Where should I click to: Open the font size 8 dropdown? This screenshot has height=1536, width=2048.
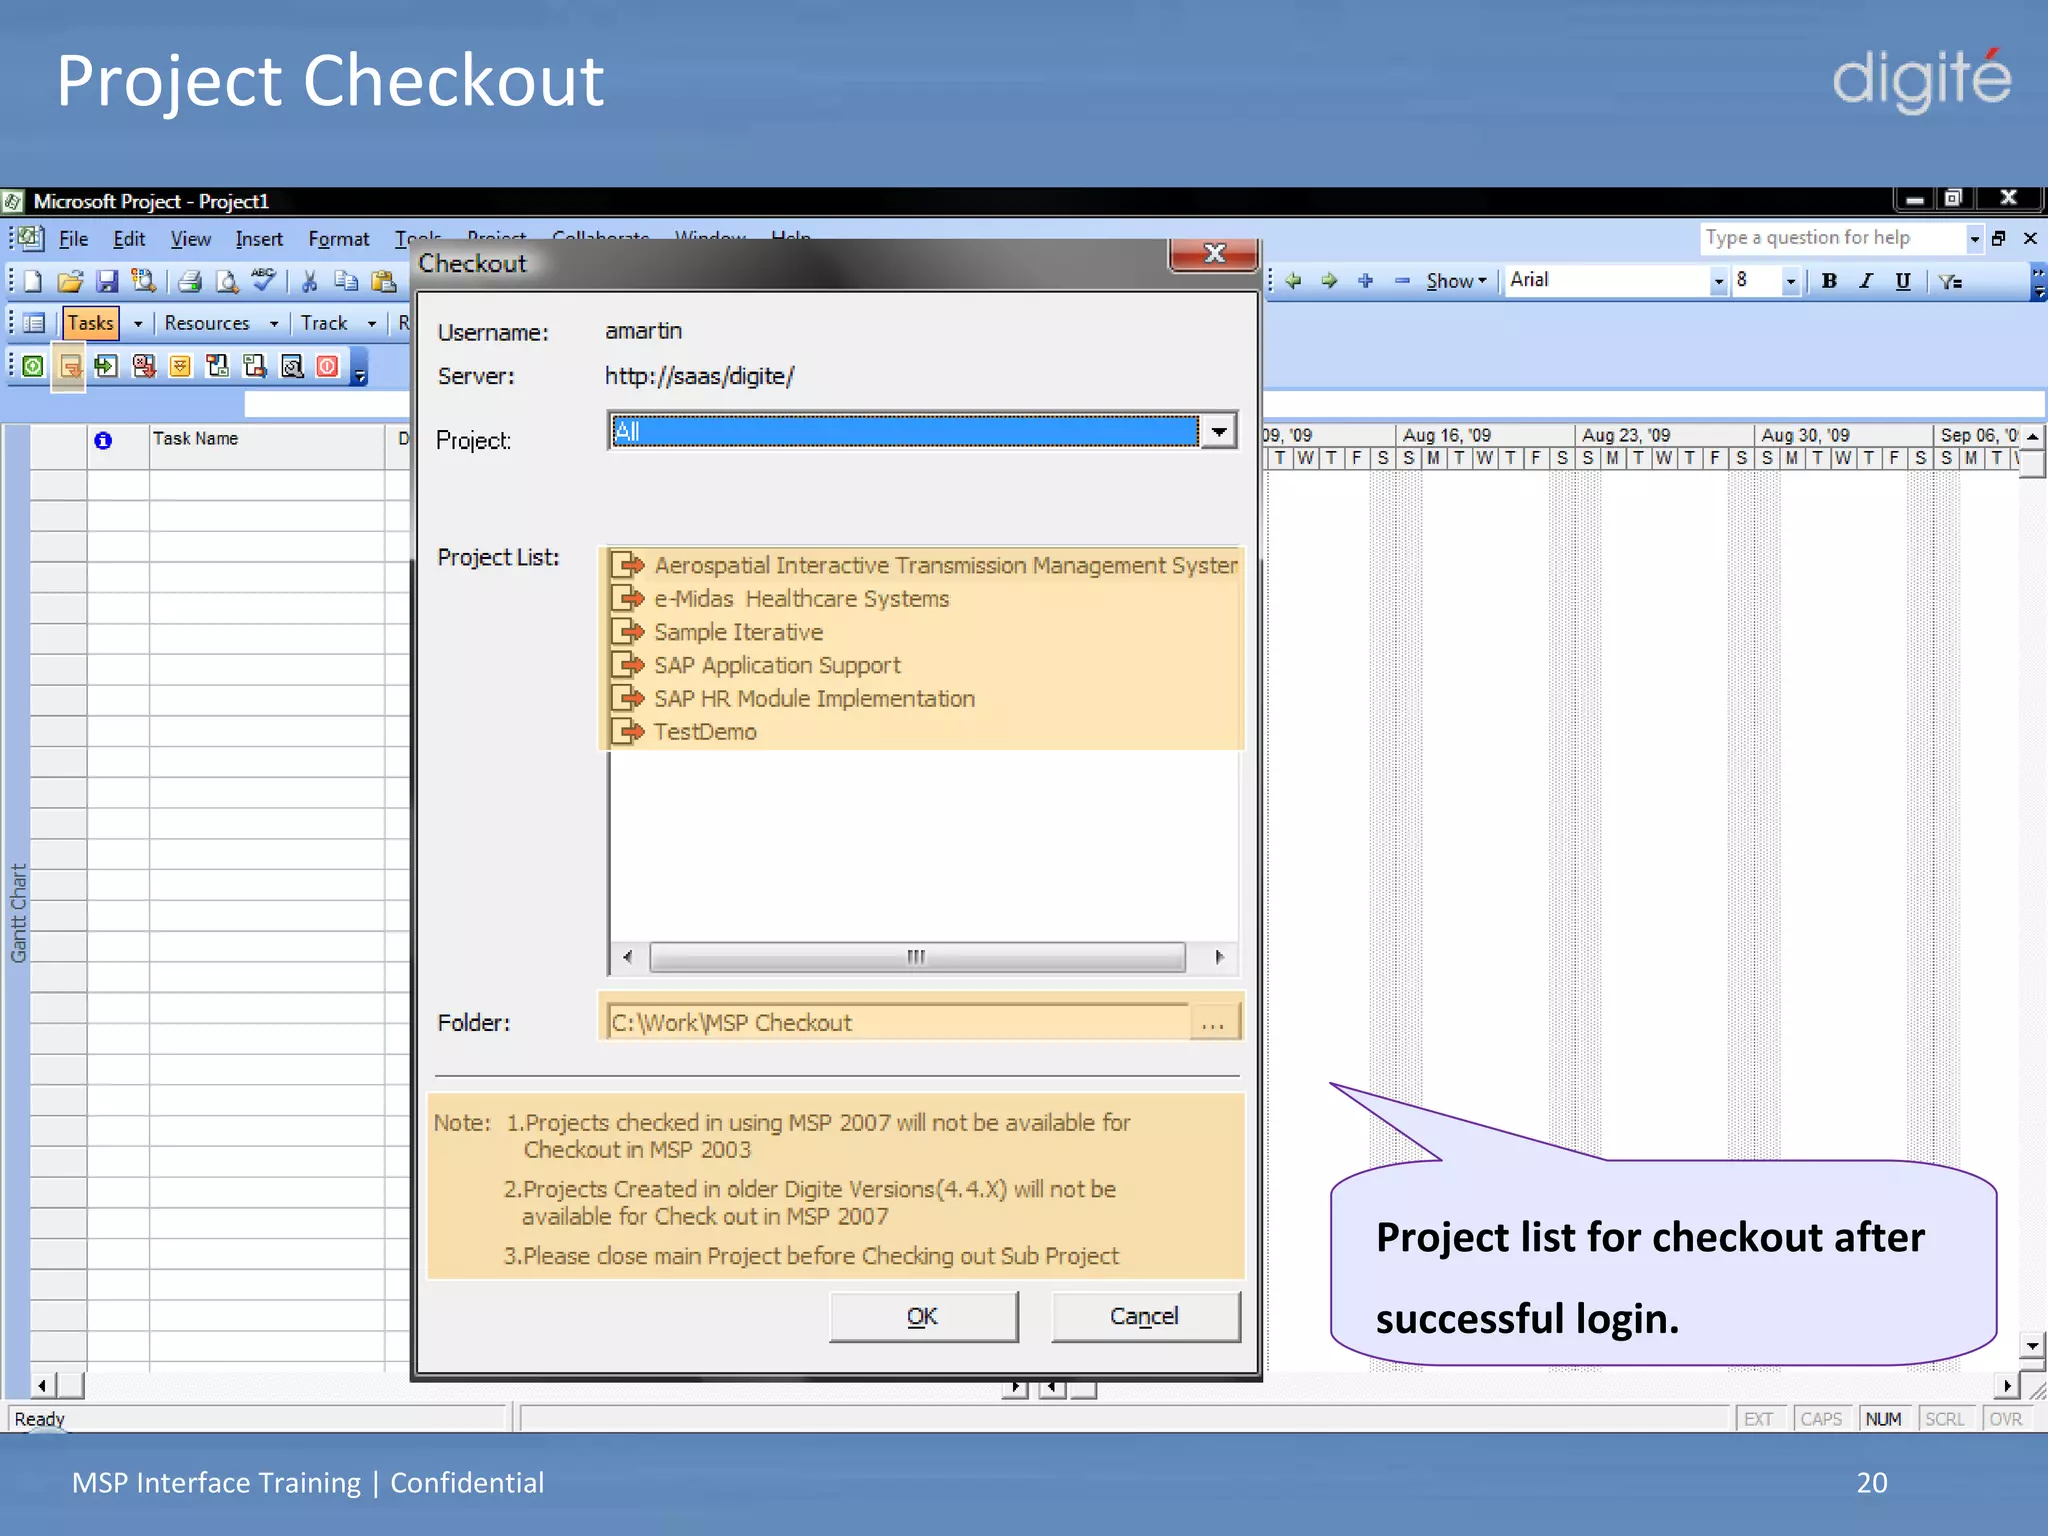1791,281
